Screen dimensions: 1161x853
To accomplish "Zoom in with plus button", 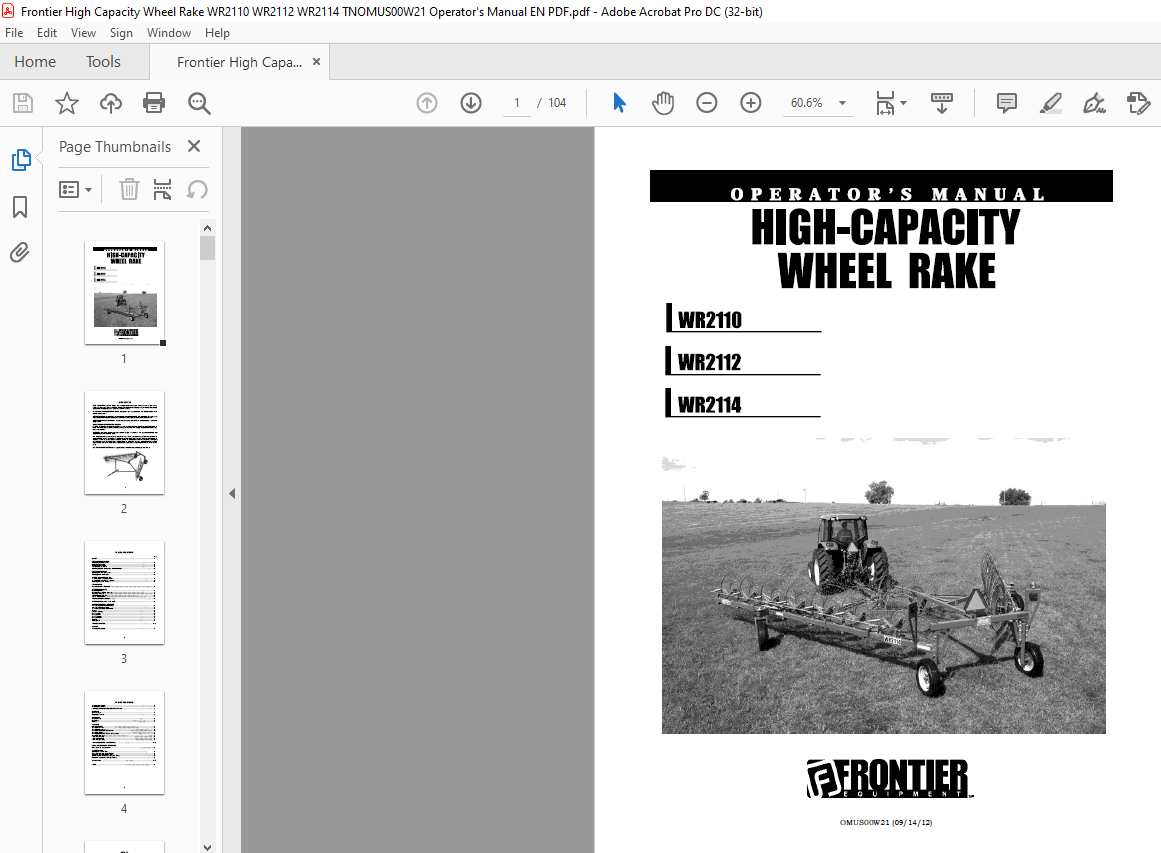I will click(751, 103).
